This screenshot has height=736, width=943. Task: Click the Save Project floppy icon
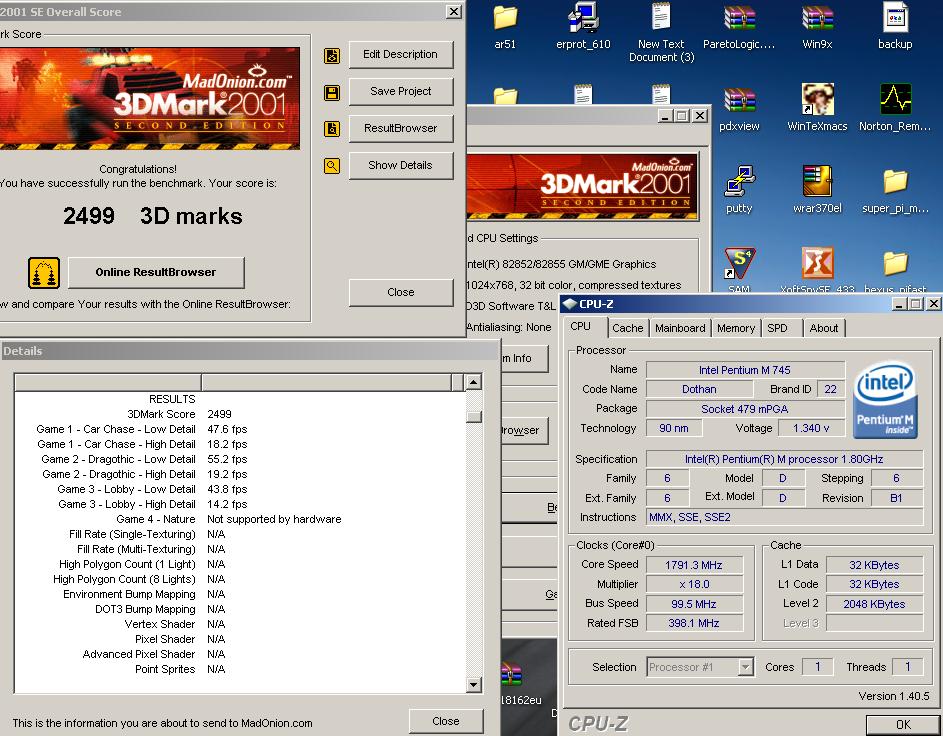[x=332, y=93]
